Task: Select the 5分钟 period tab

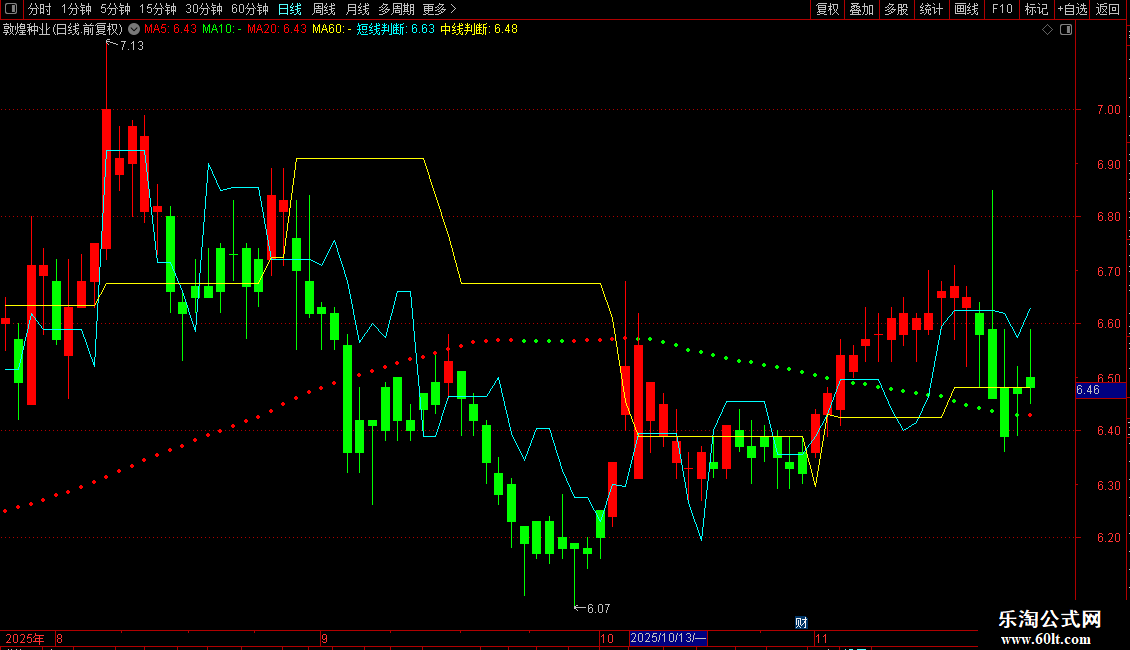Action: click(x=115, y=9)
